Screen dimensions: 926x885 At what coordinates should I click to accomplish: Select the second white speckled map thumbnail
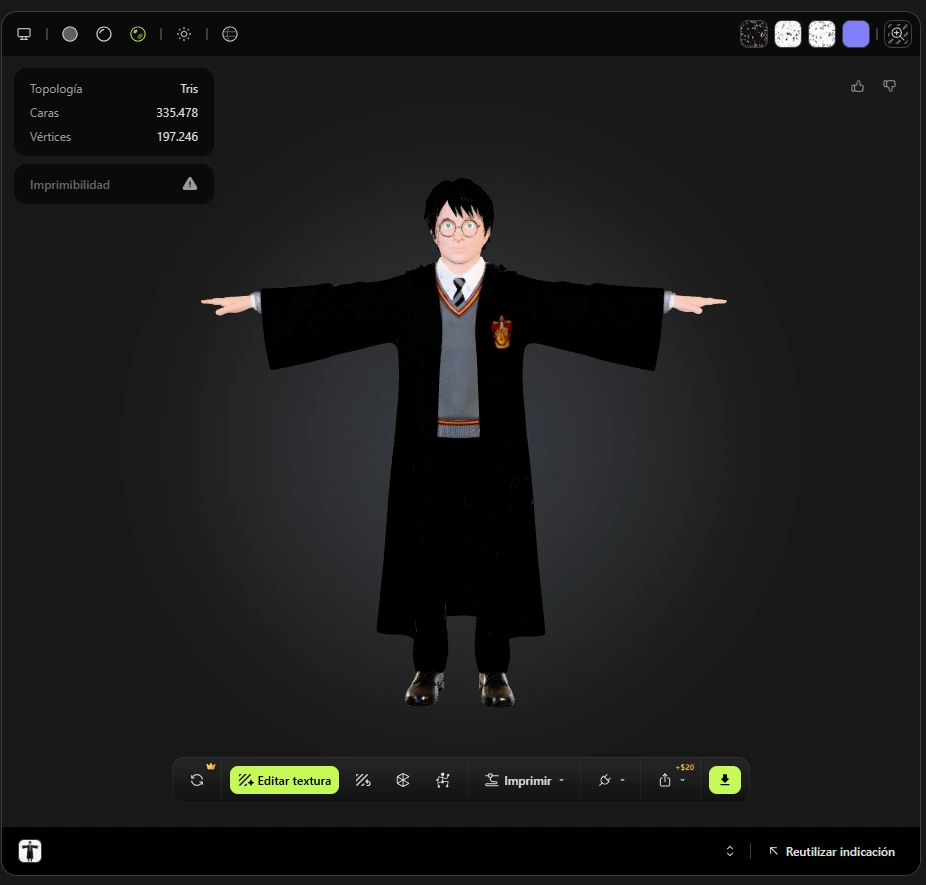[821, 34]
